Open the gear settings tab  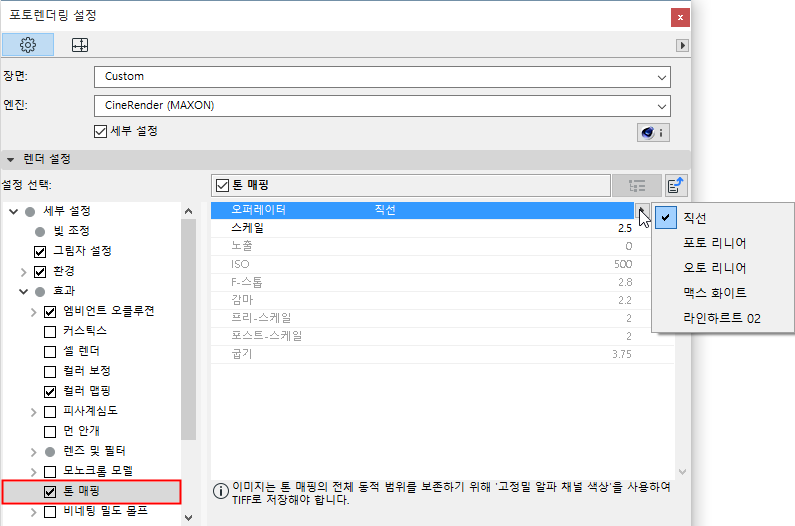28,45
